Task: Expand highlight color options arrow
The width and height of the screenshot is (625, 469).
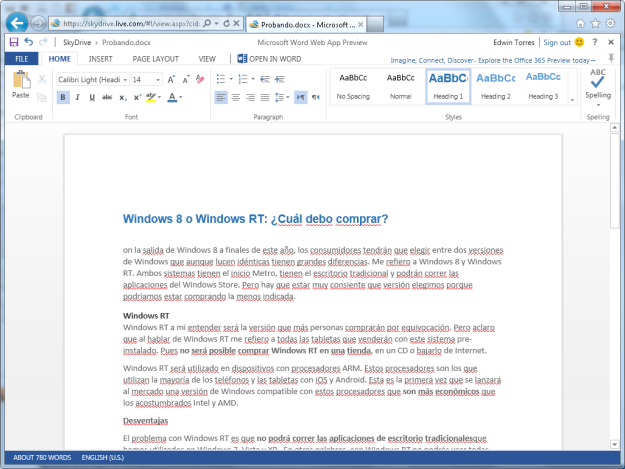Action: tap(159, 97)
